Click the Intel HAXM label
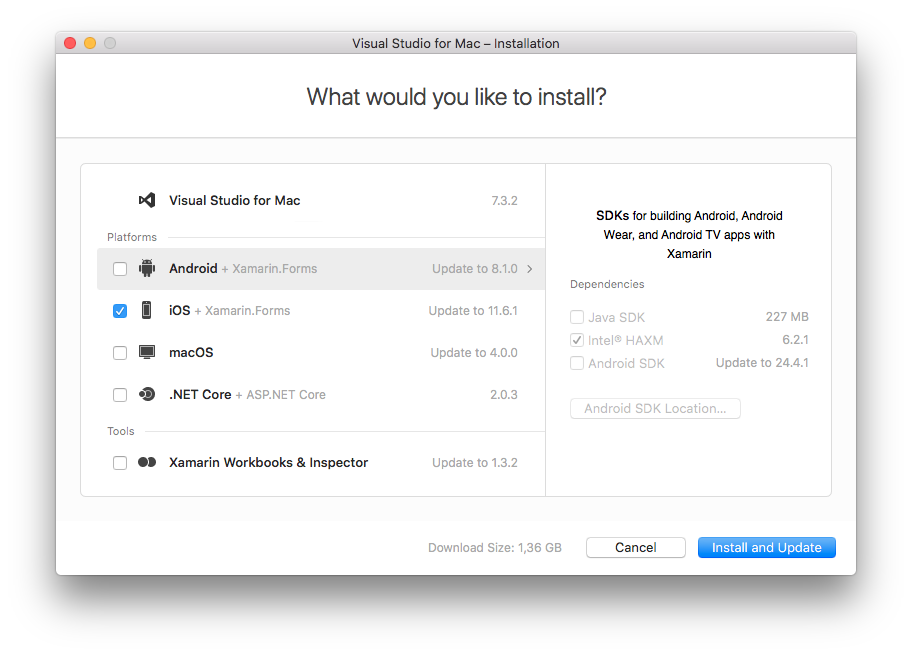This screenshot has width=912, height=655. (626, 340)
